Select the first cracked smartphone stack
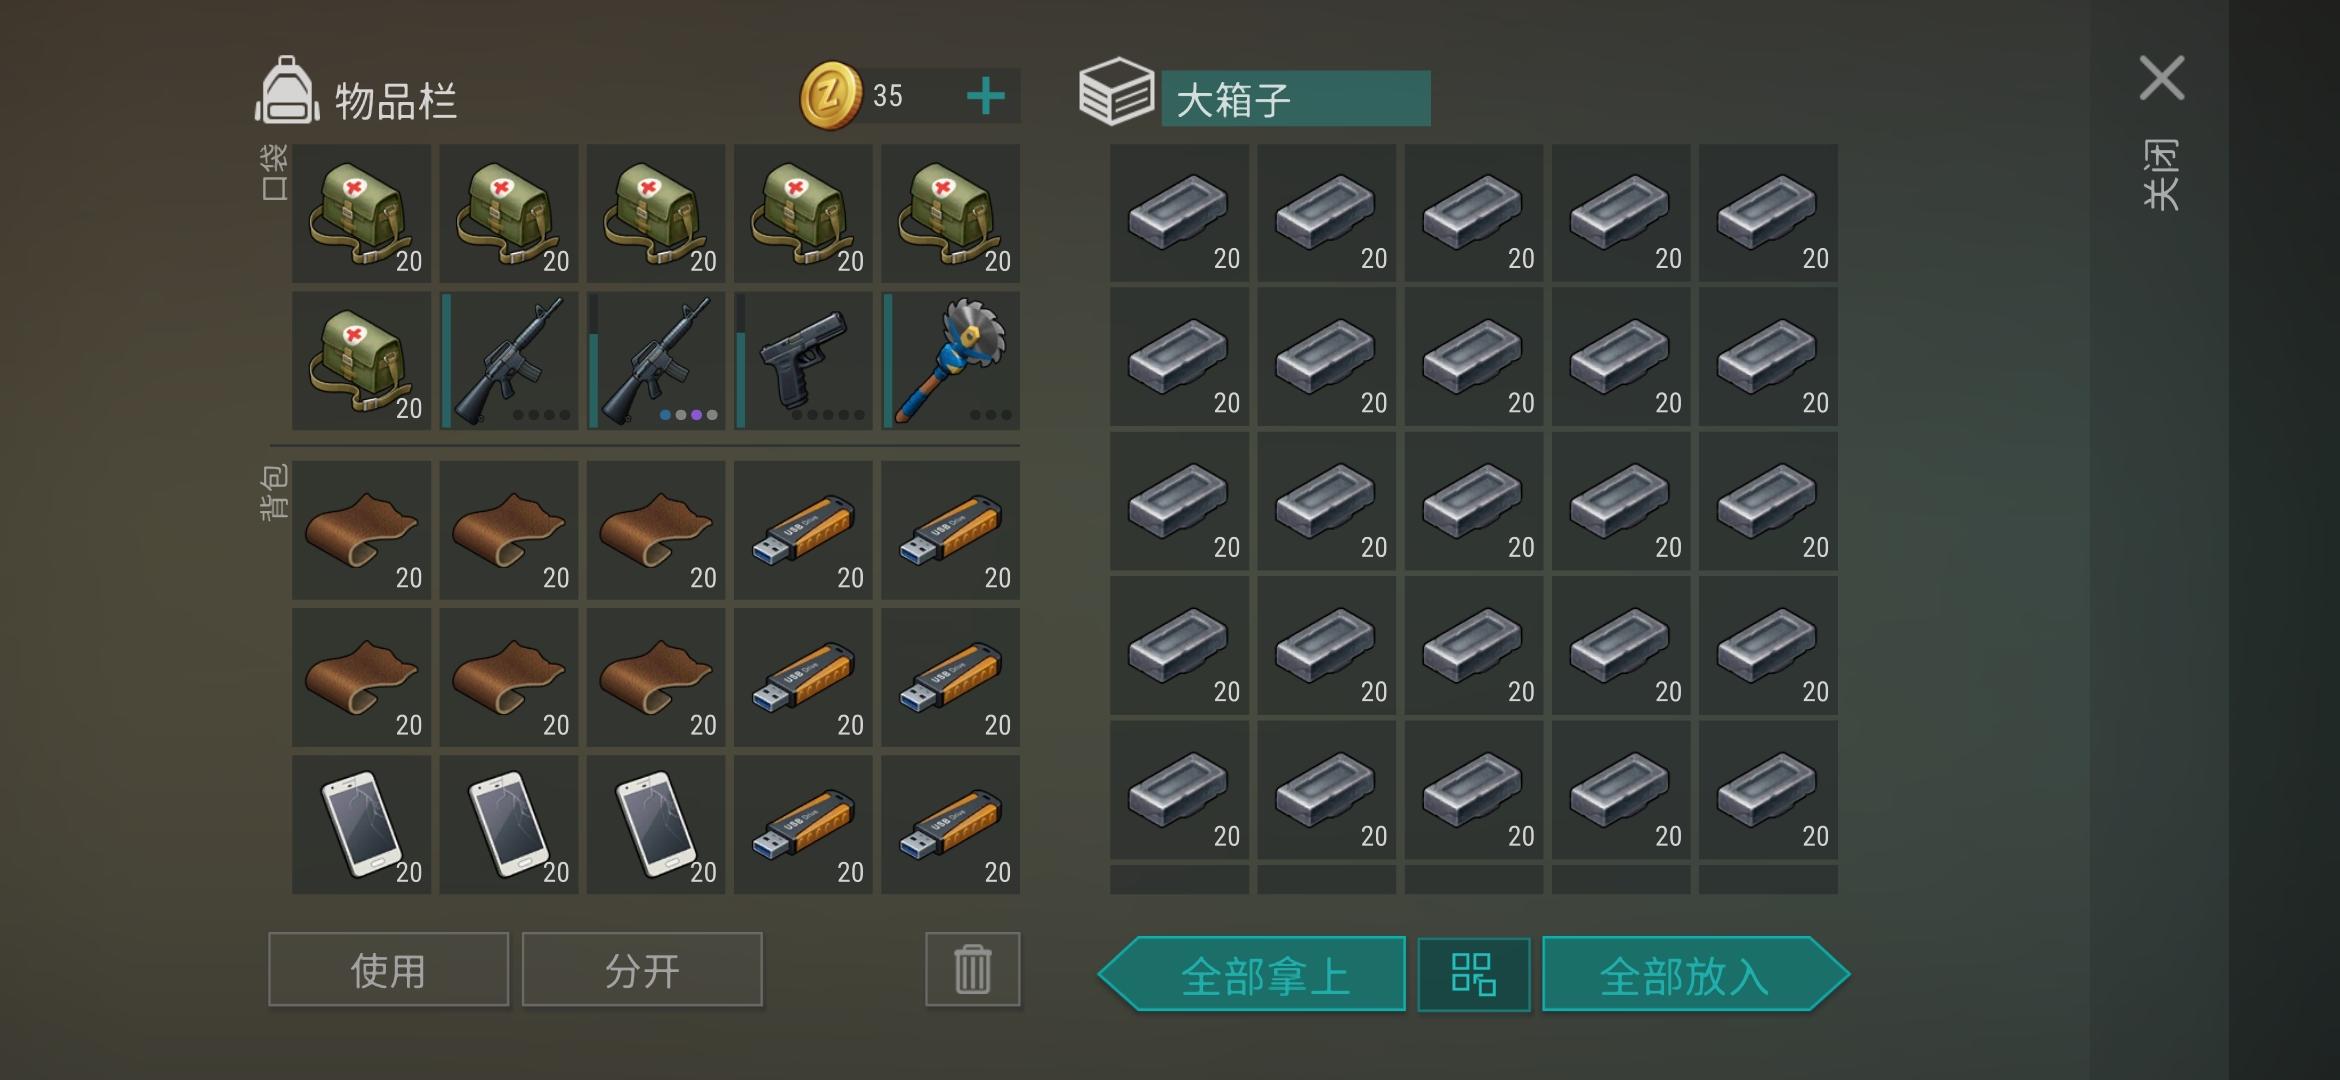Screen dimensions: 2340x1080 click(362, 824)
